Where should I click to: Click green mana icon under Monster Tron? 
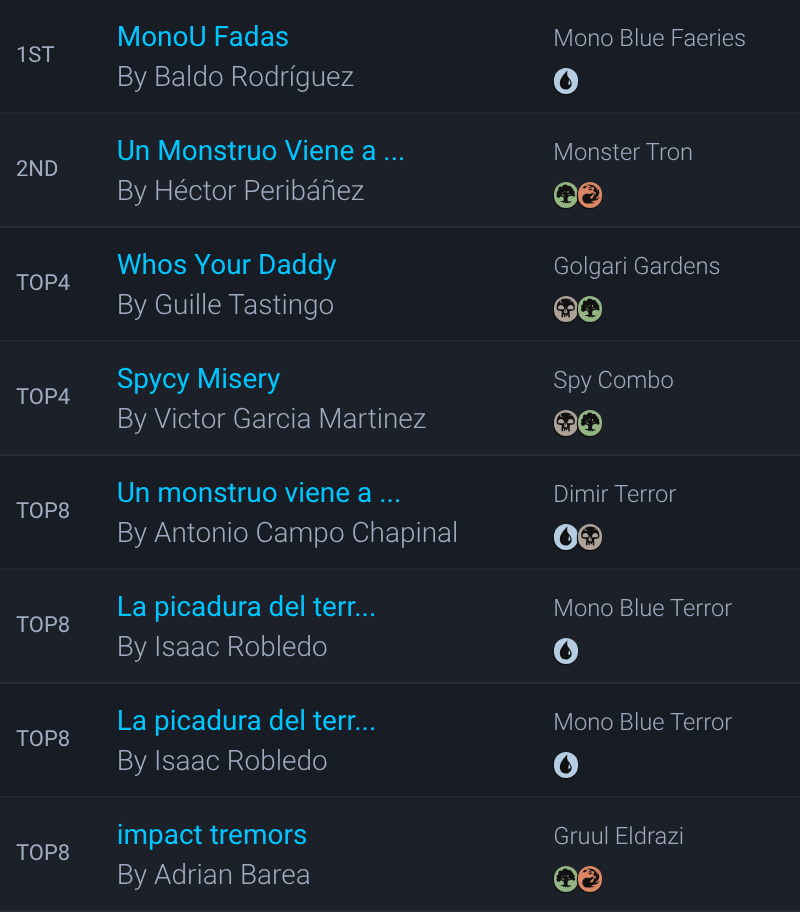coord(566,195)
